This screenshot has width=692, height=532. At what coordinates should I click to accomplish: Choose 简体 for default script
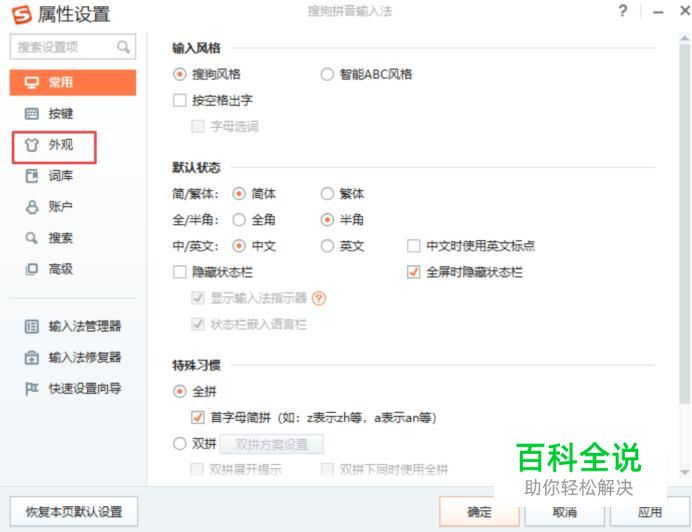tap(239, 193)
